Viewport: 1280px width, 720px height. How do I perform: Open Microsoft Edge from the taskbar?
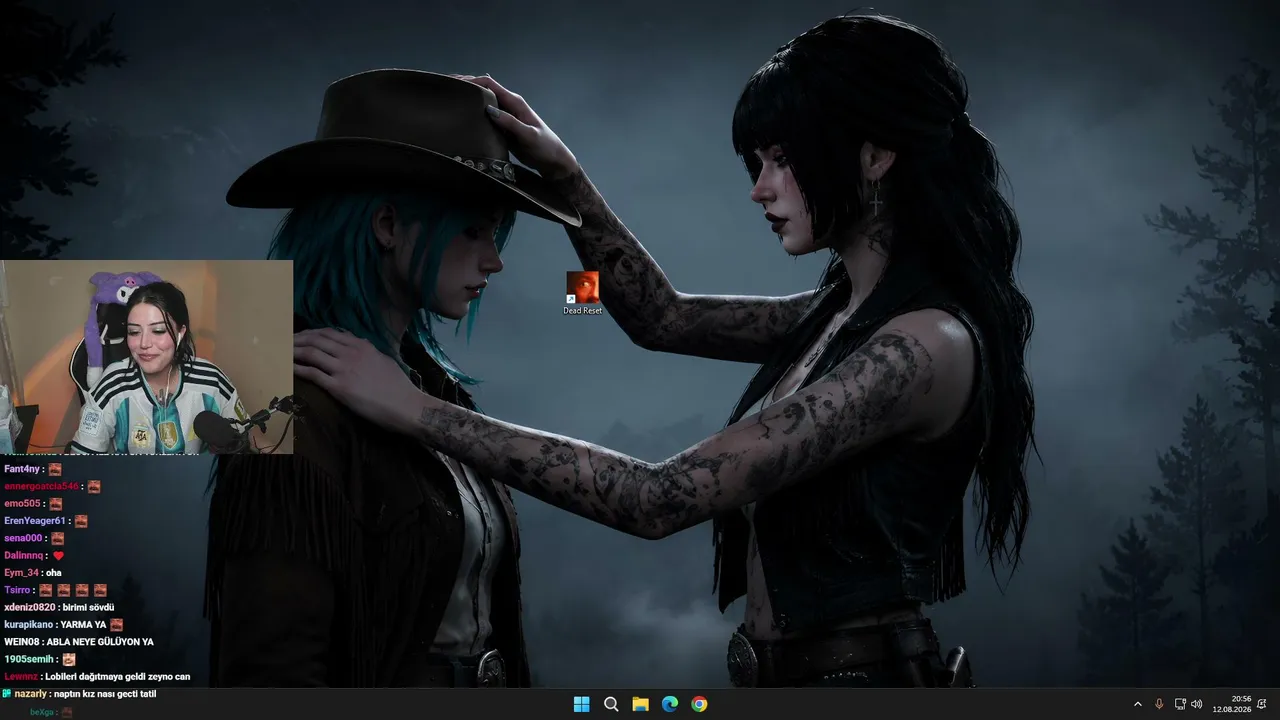click(x=670, y=704)
